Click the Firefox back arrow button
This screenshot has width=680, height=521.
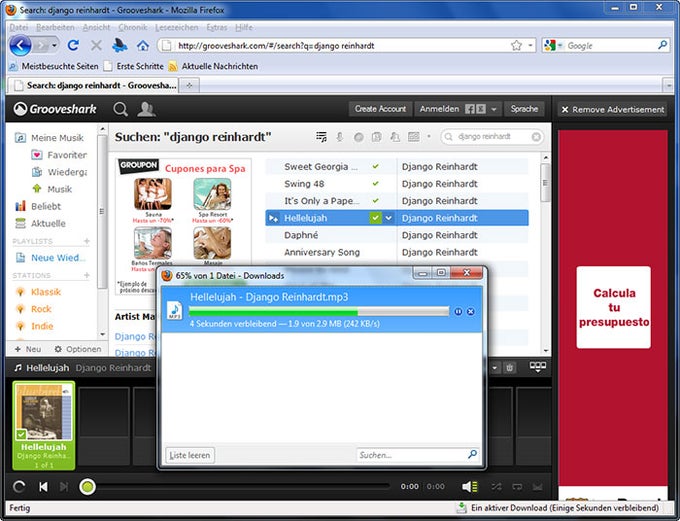20,45
